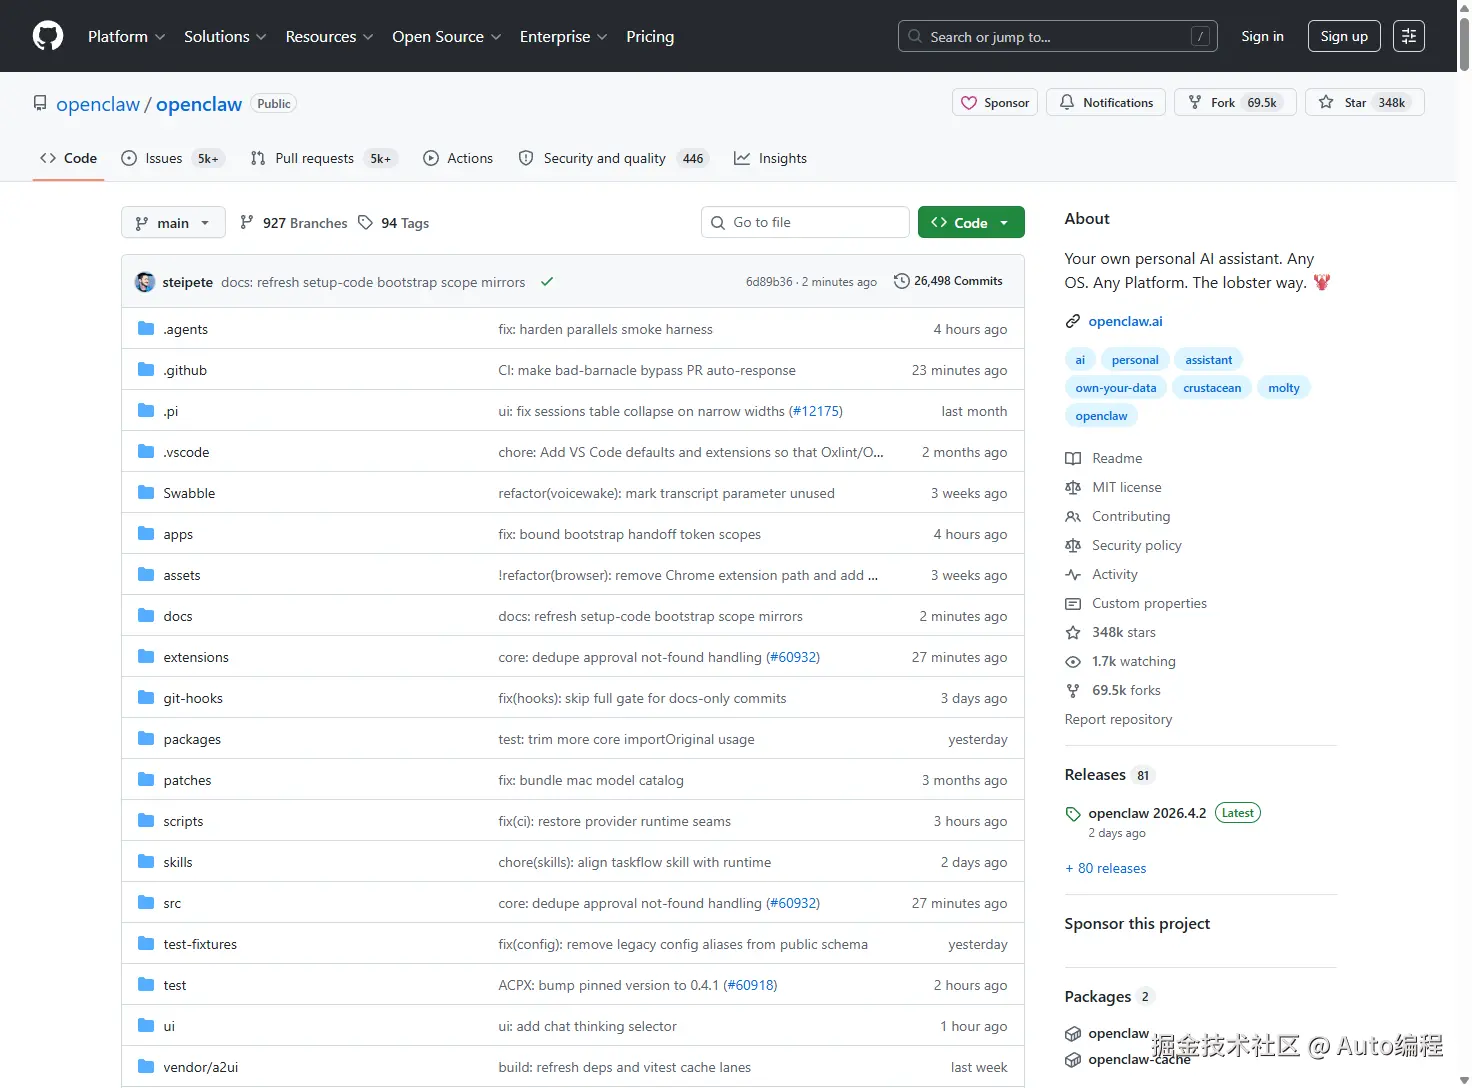Click the green check status icon
This screenshot has height=1088, width=1472.
pyautogui.click(x=547, y=282)
